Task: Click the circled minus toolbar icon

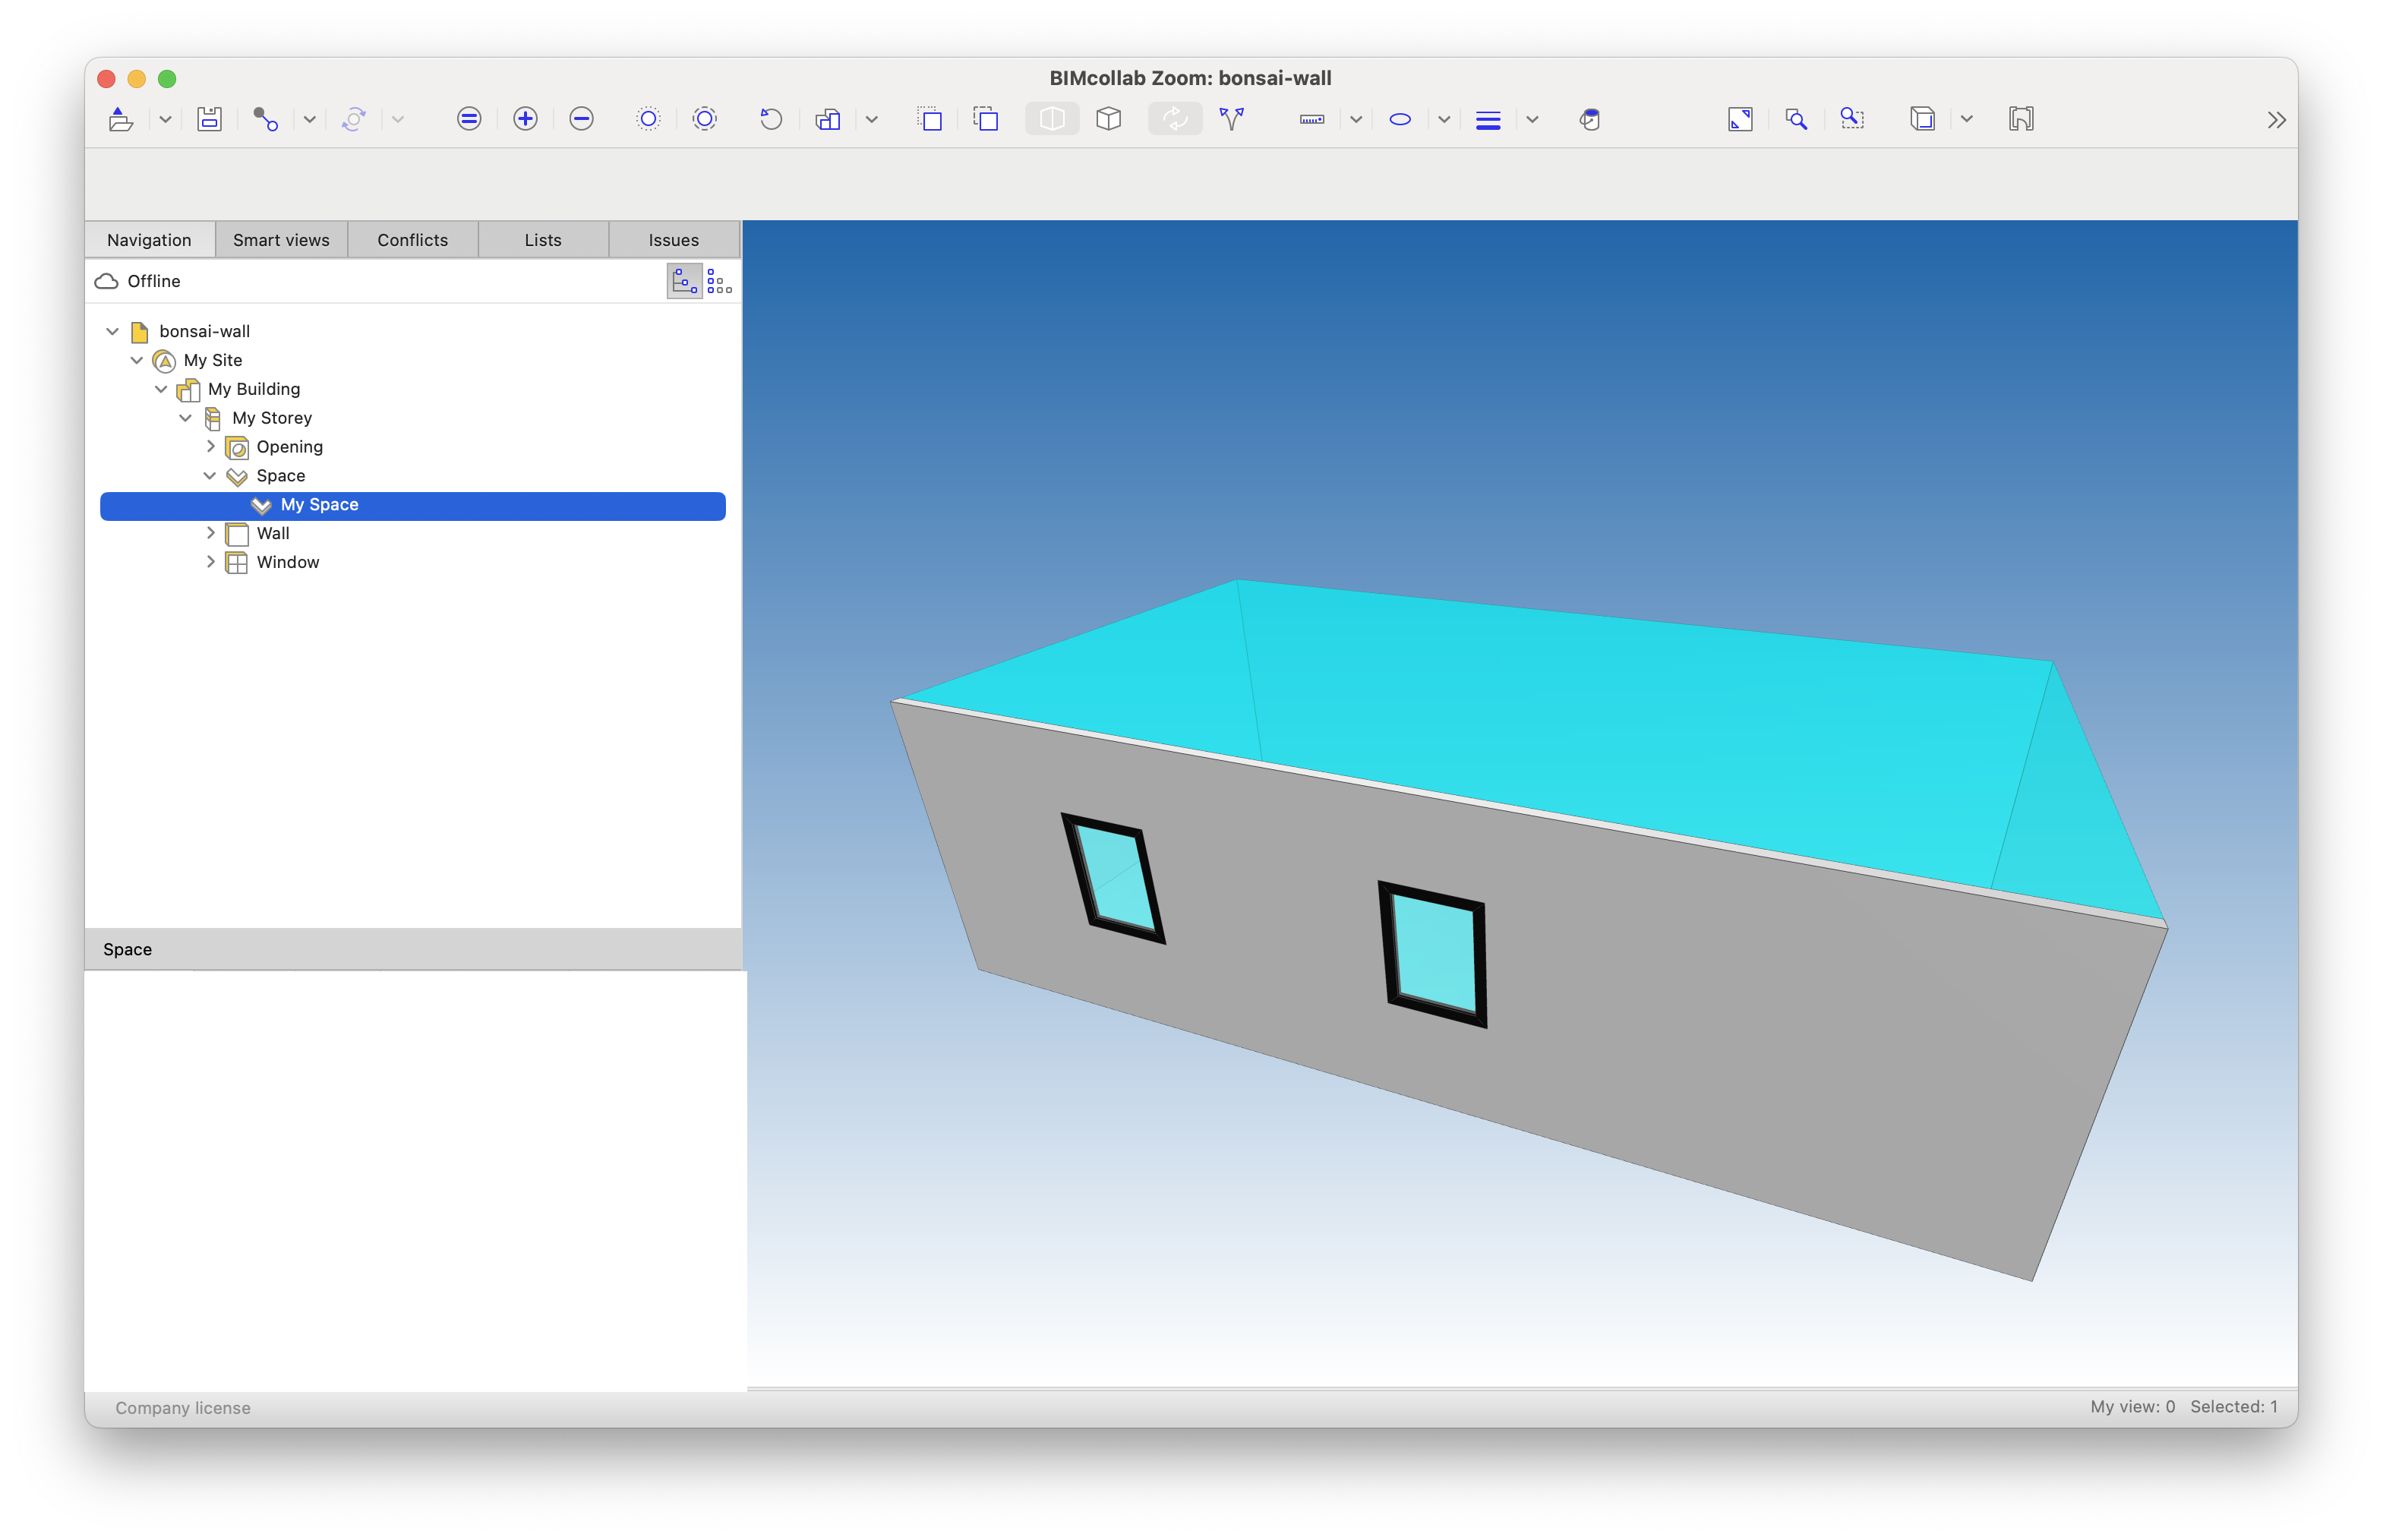Action: pyautogui.click(x=581, y=119)
